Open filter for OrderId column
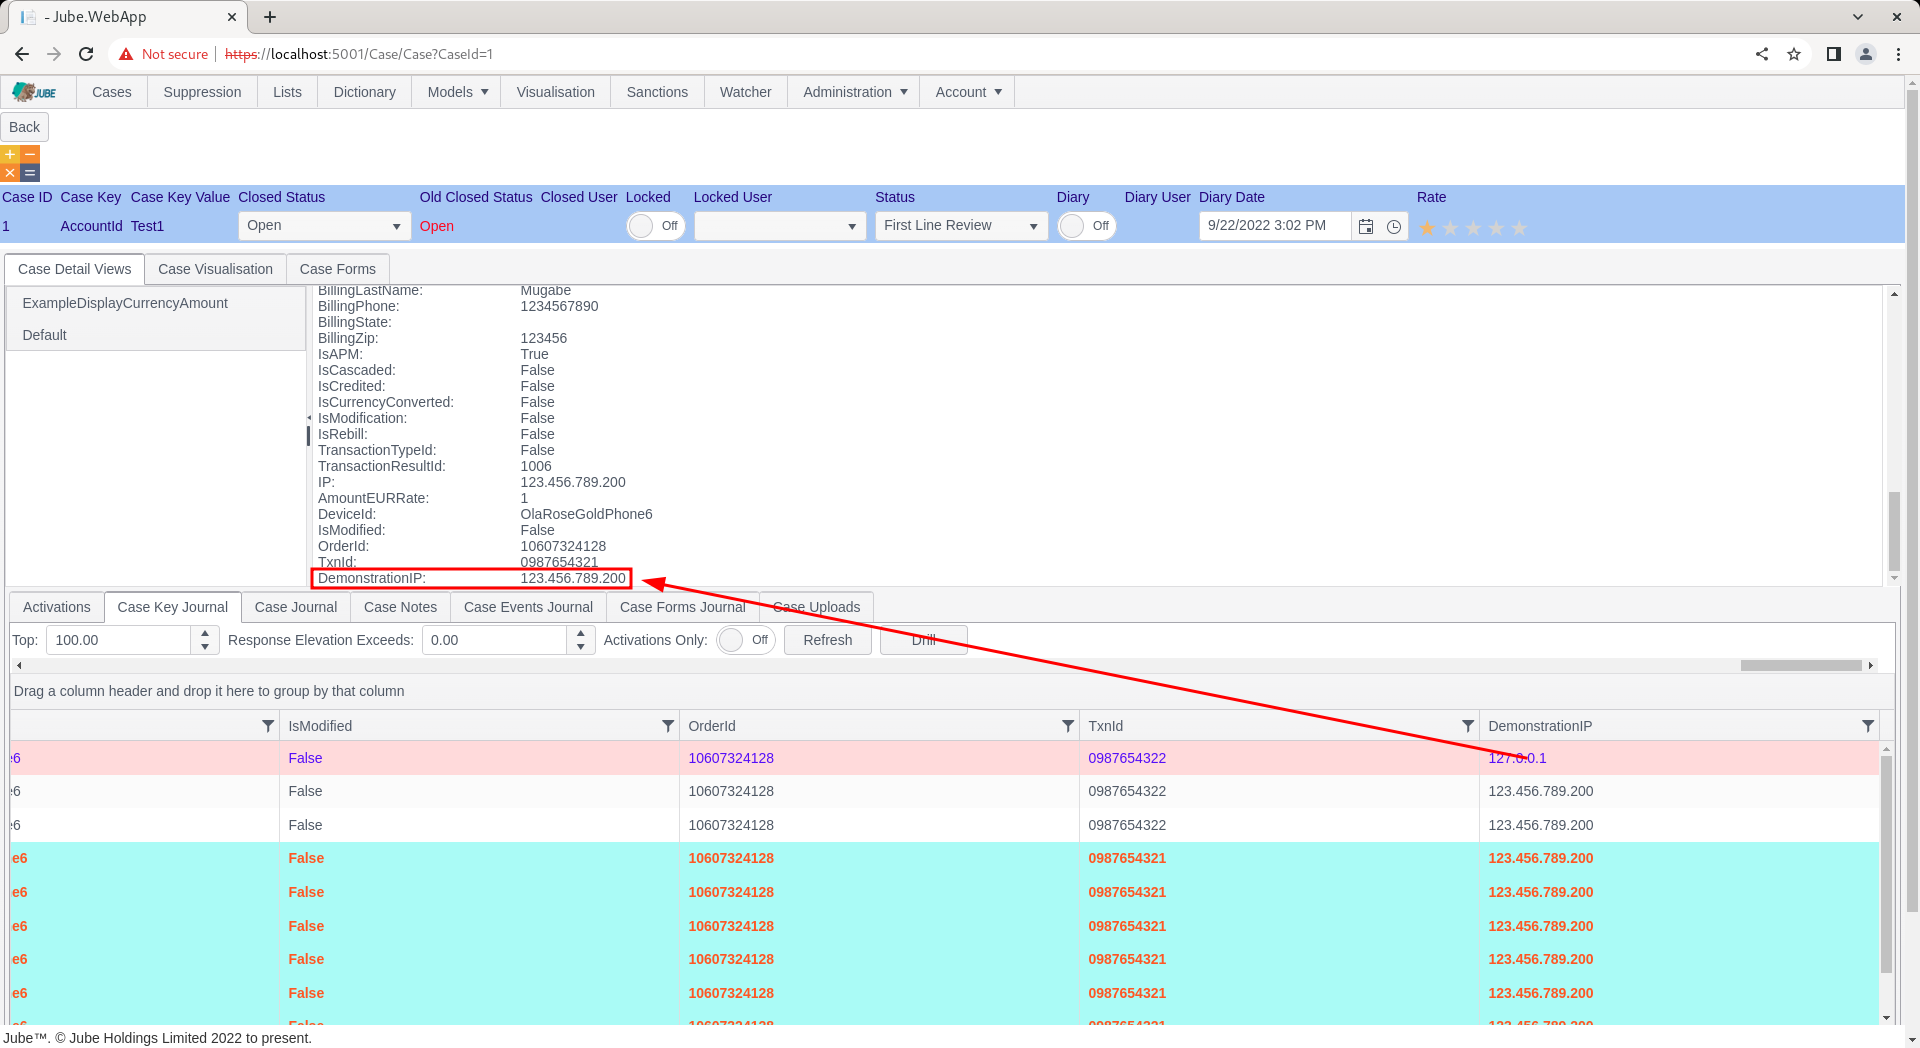The width and height of the screenshot is (1920, 1048). [1068, 726]
